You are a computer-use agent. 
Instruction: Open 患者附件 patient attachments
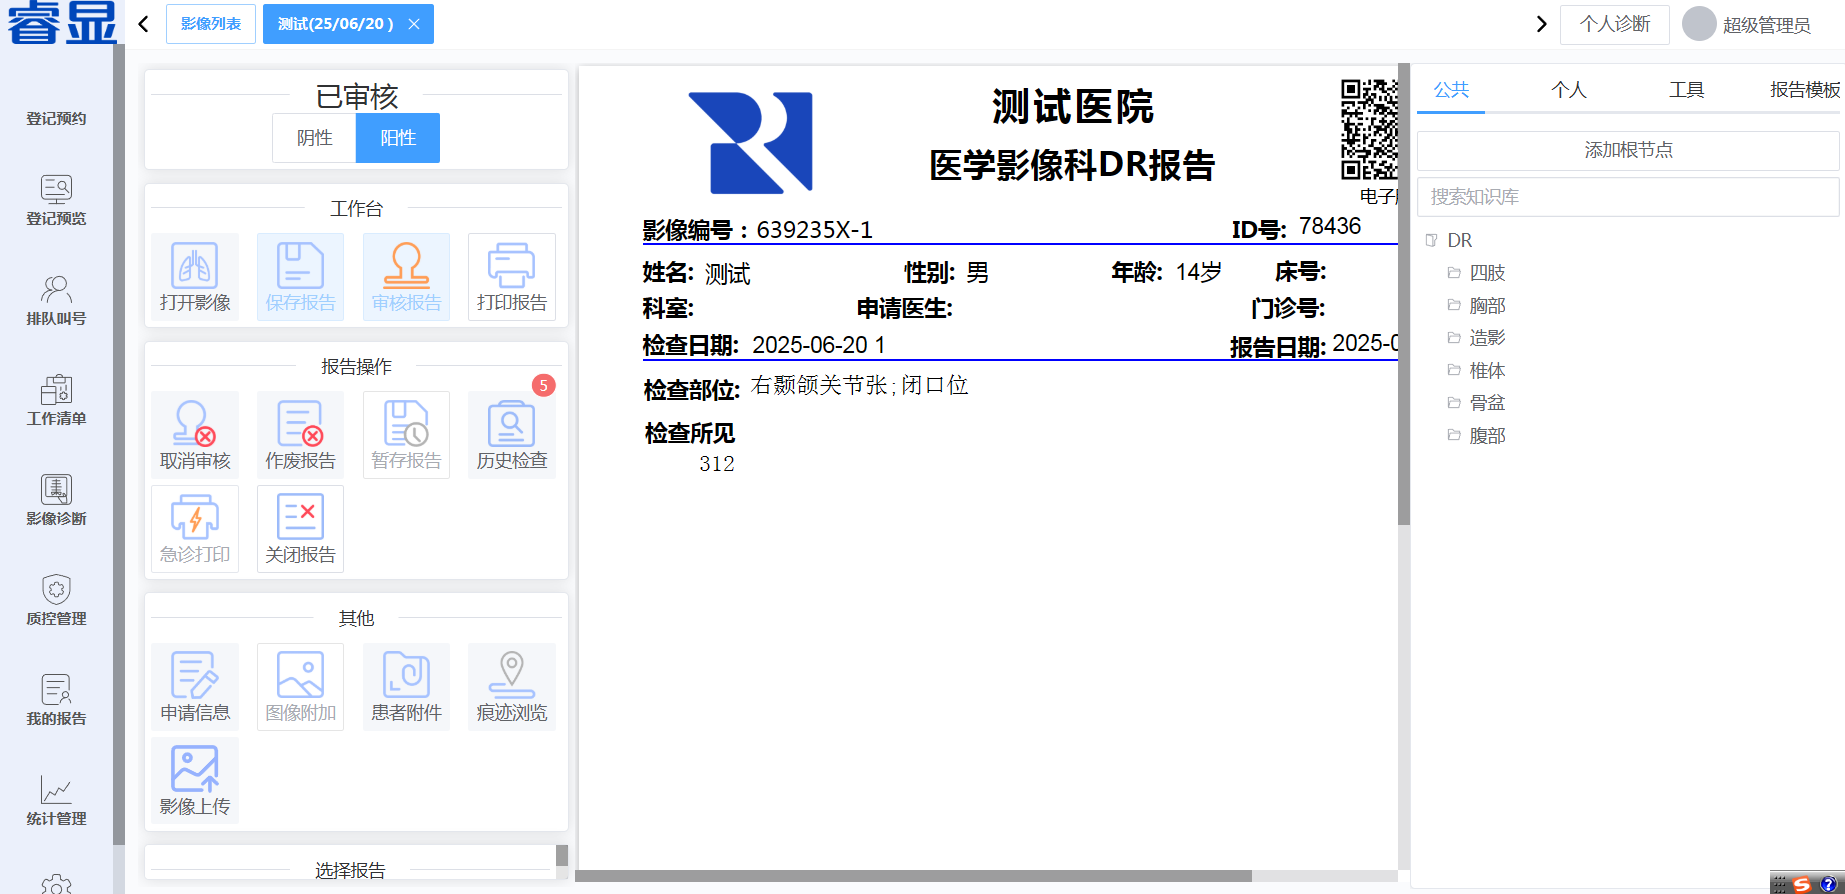coord(406,686)
